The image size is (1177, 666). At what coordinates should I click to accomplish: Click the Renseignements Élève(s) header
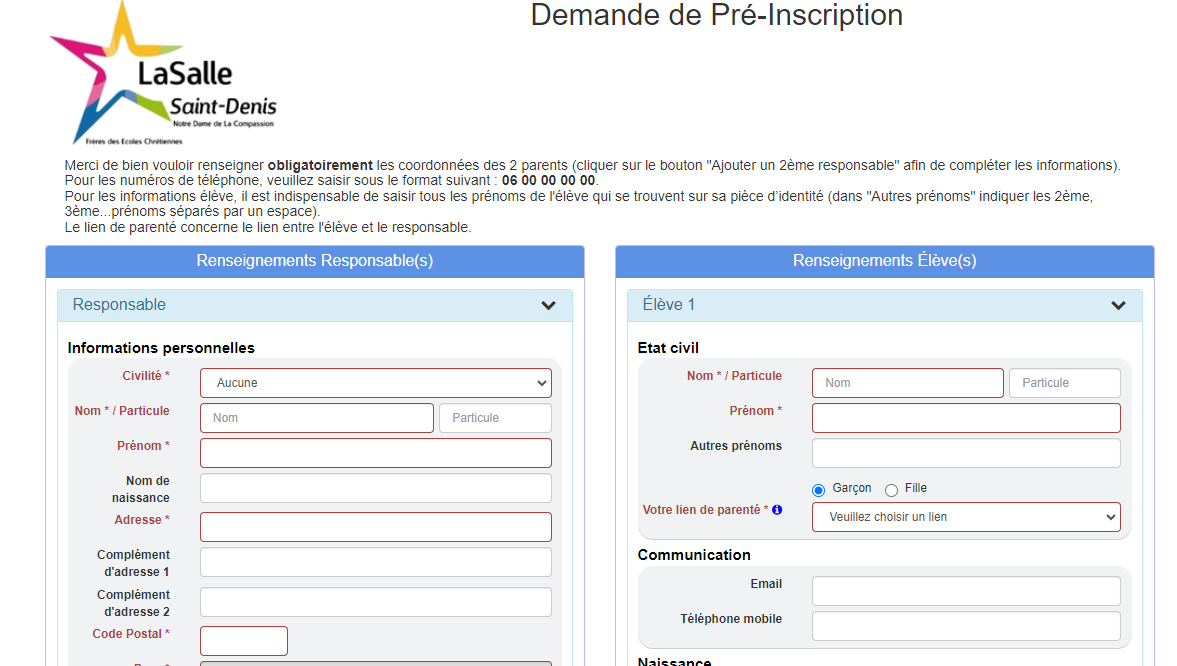click(884, 261)
